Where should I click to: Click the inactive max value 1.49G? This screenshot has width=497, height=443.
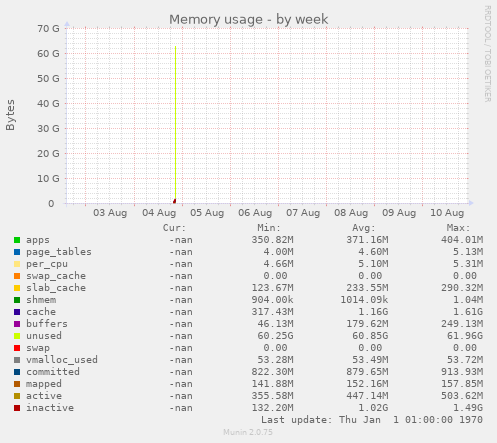pyautogui.click(x=468, y=408)
